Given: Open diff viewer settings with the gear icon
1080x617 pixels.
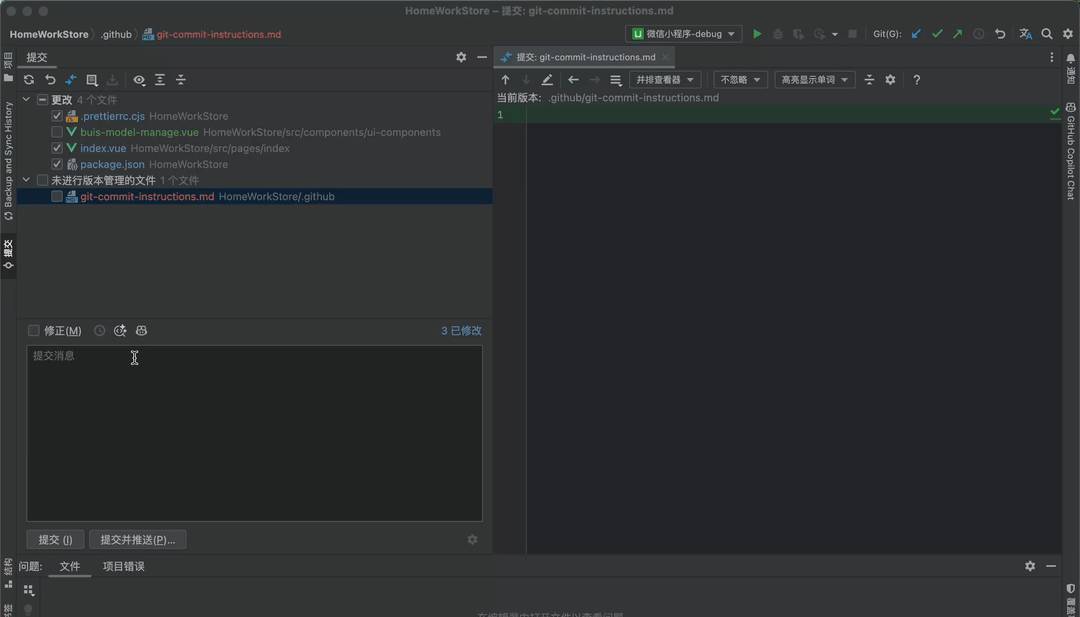Looking at the screenshot, I should coord(889,79).
